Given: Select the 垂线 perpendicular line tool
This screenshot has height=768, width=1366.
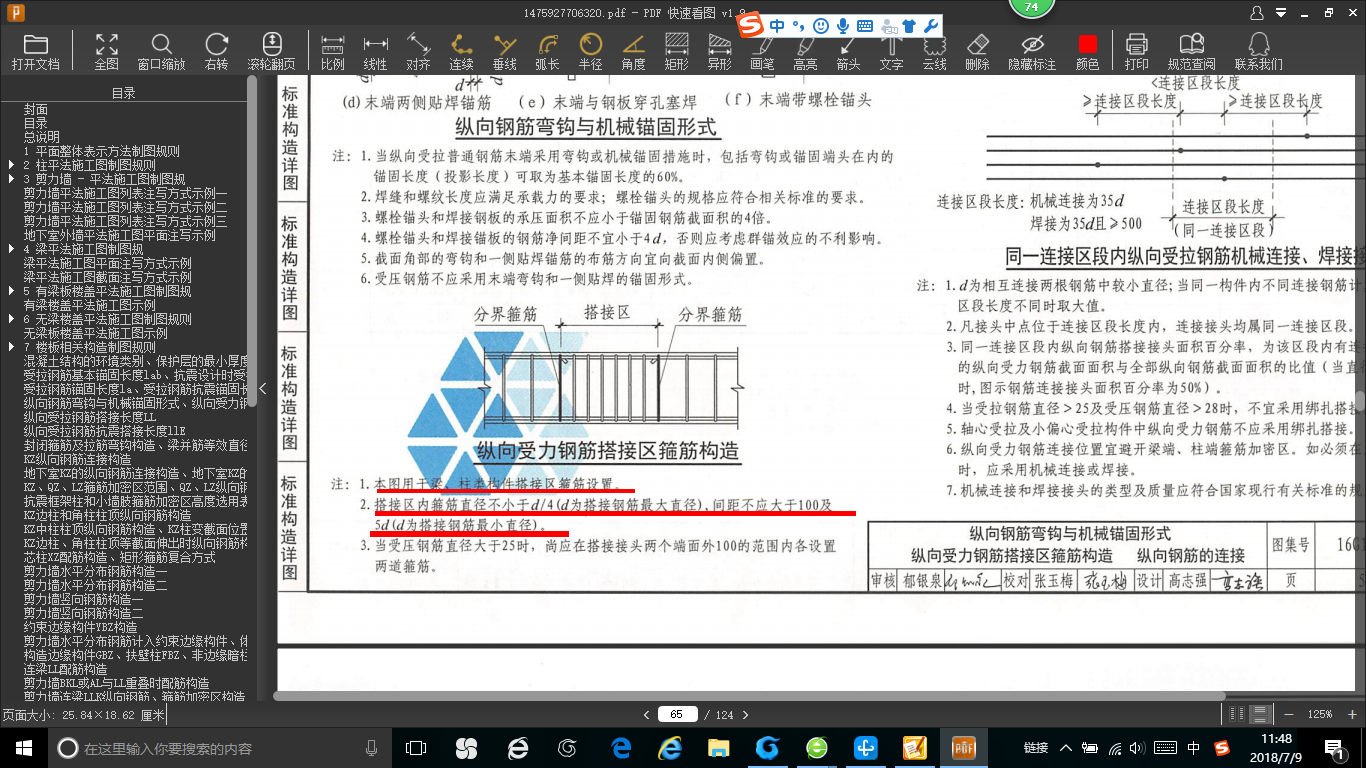Looking at the screenshot, I should pyautogui.click(x=505, y=51).
